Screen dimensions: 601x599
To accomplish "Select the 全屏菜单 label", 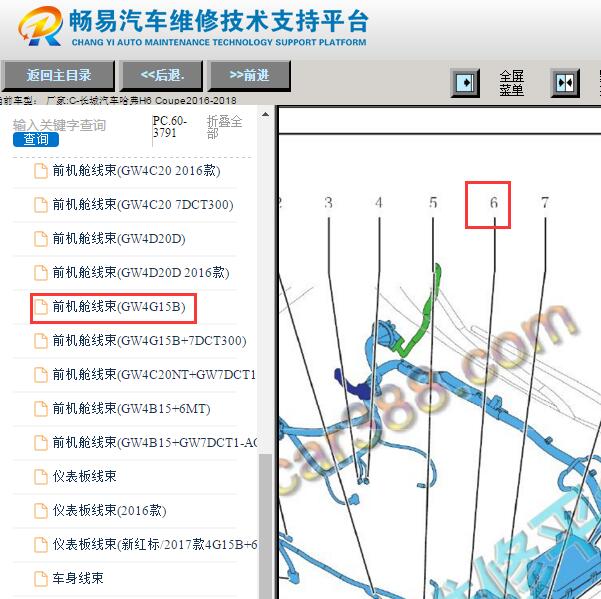I will 511,83.
